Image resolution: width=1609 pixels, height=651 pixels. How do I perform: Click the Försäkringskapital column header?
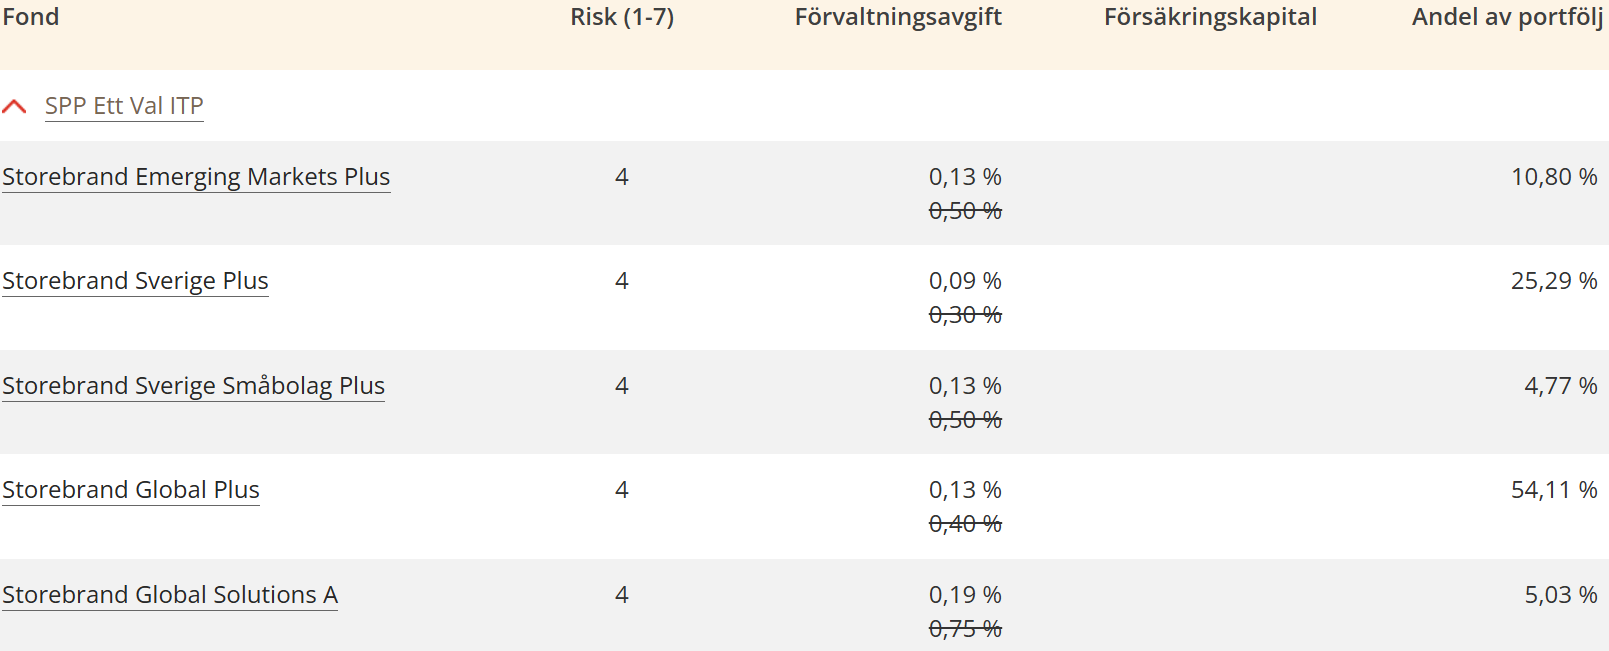point(1210,17)
